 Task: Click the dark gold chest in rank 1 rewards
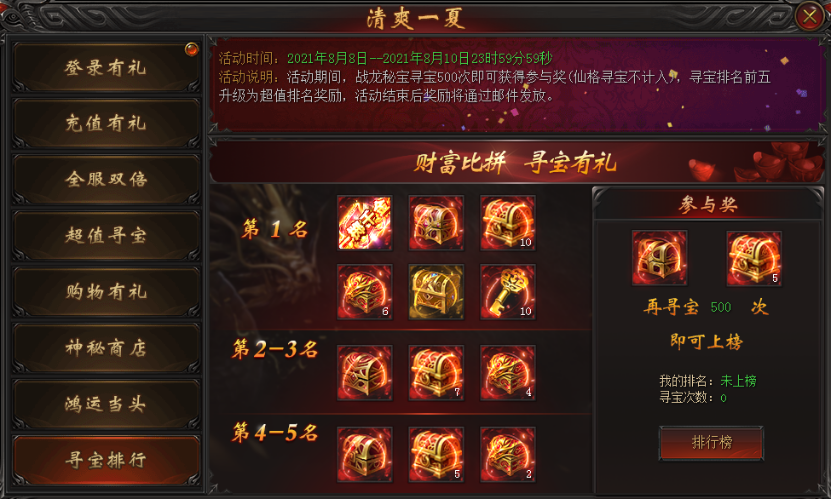[x=436, y=292]
